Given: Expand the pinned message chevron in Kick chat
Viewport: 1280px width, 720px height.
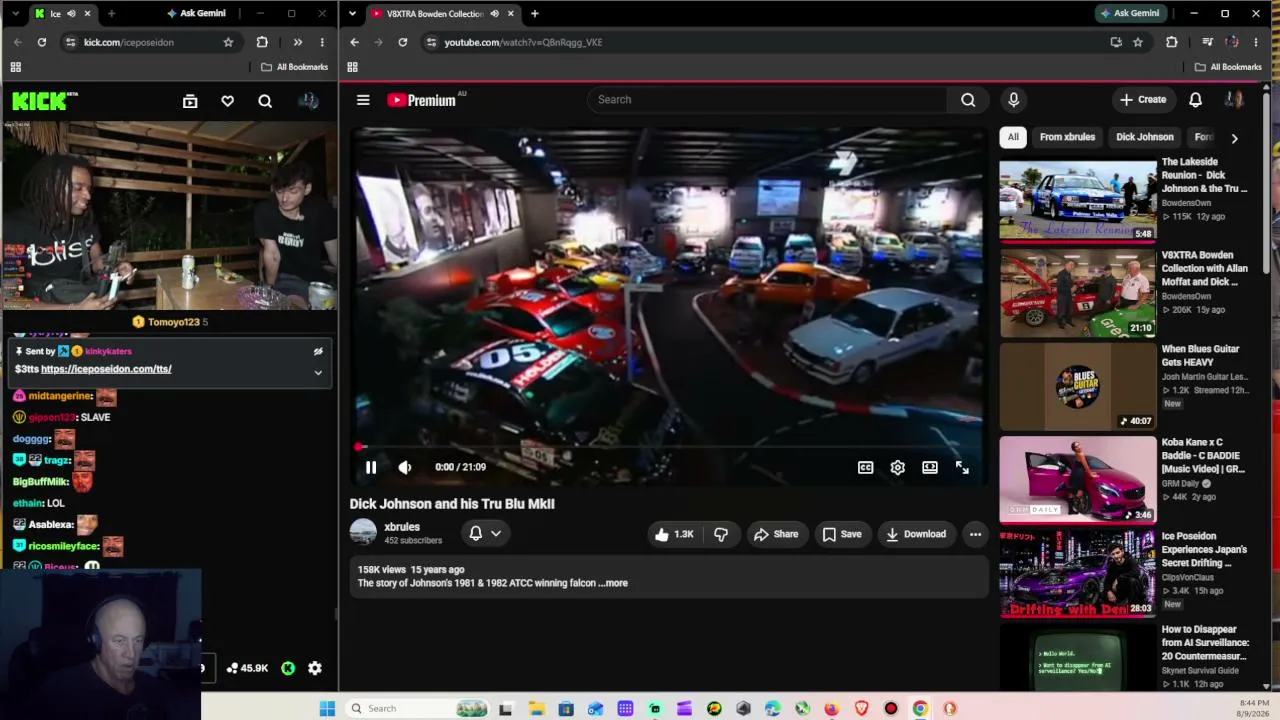Looking at the screenshot, I should 318,373.
